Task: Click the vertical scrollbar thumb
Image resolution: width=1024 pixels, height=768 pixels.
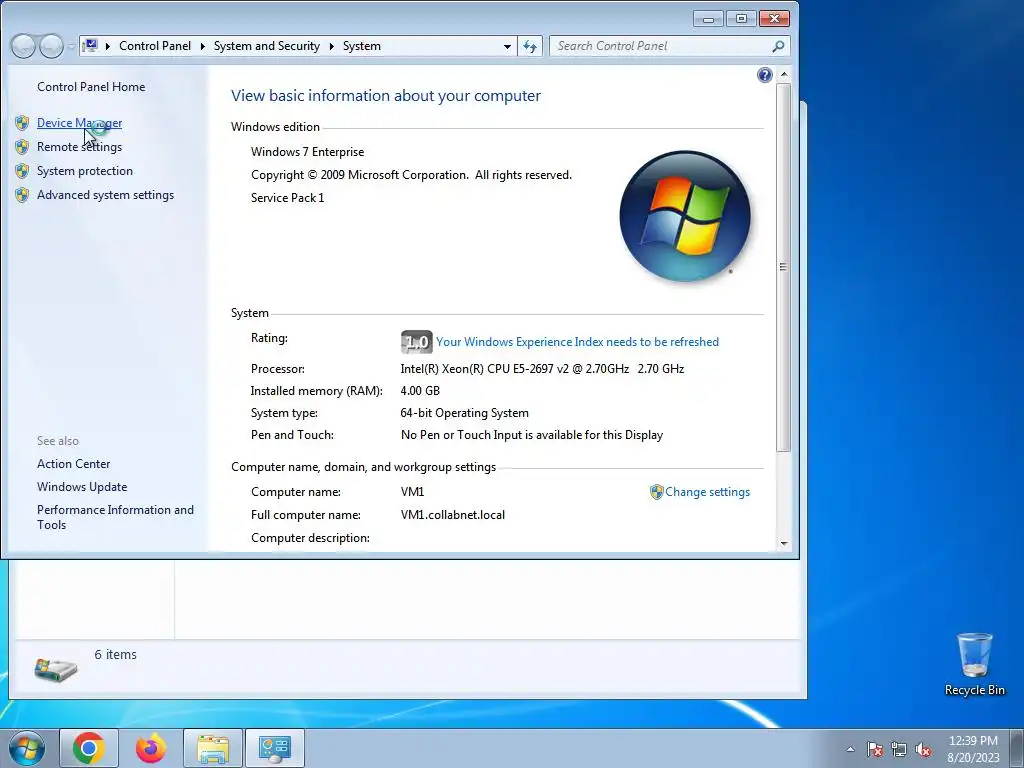Action: pyautogui.click(x=784, y=266)
